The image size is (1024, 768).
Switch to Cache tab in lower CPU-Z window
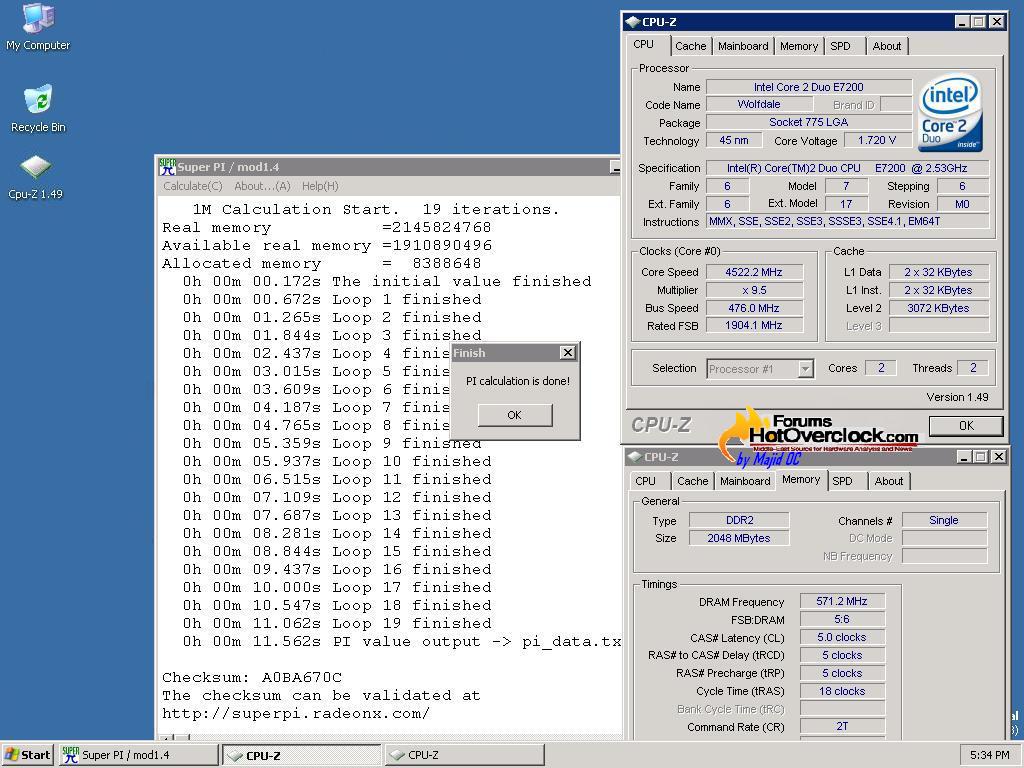[692, 481]
